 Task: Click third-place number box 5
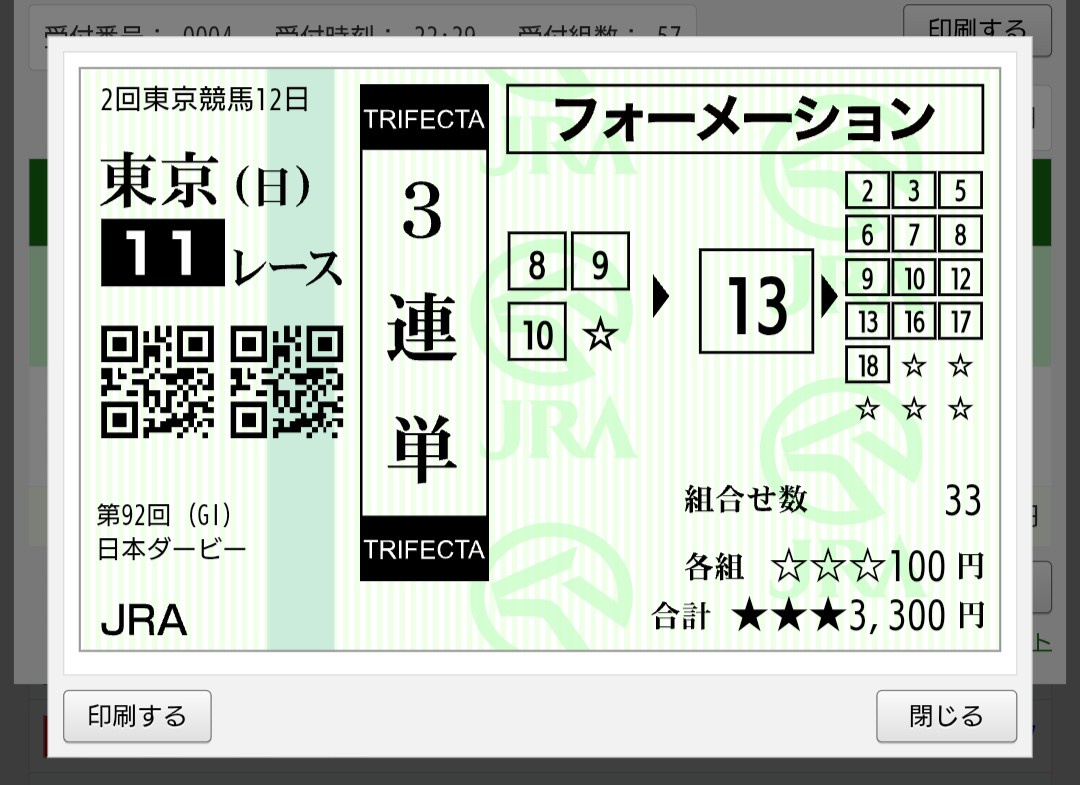[960, 190]
